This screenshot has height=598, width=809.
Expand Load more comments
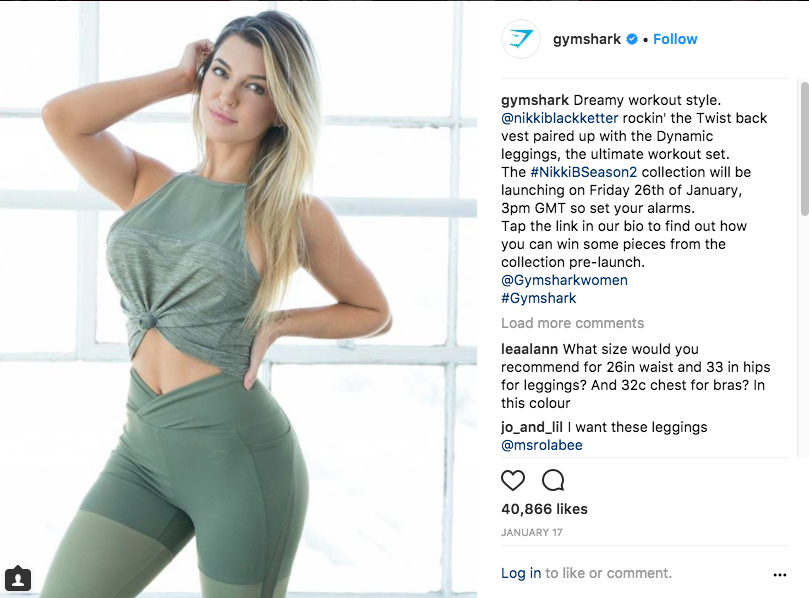click(x=573, y=323)
